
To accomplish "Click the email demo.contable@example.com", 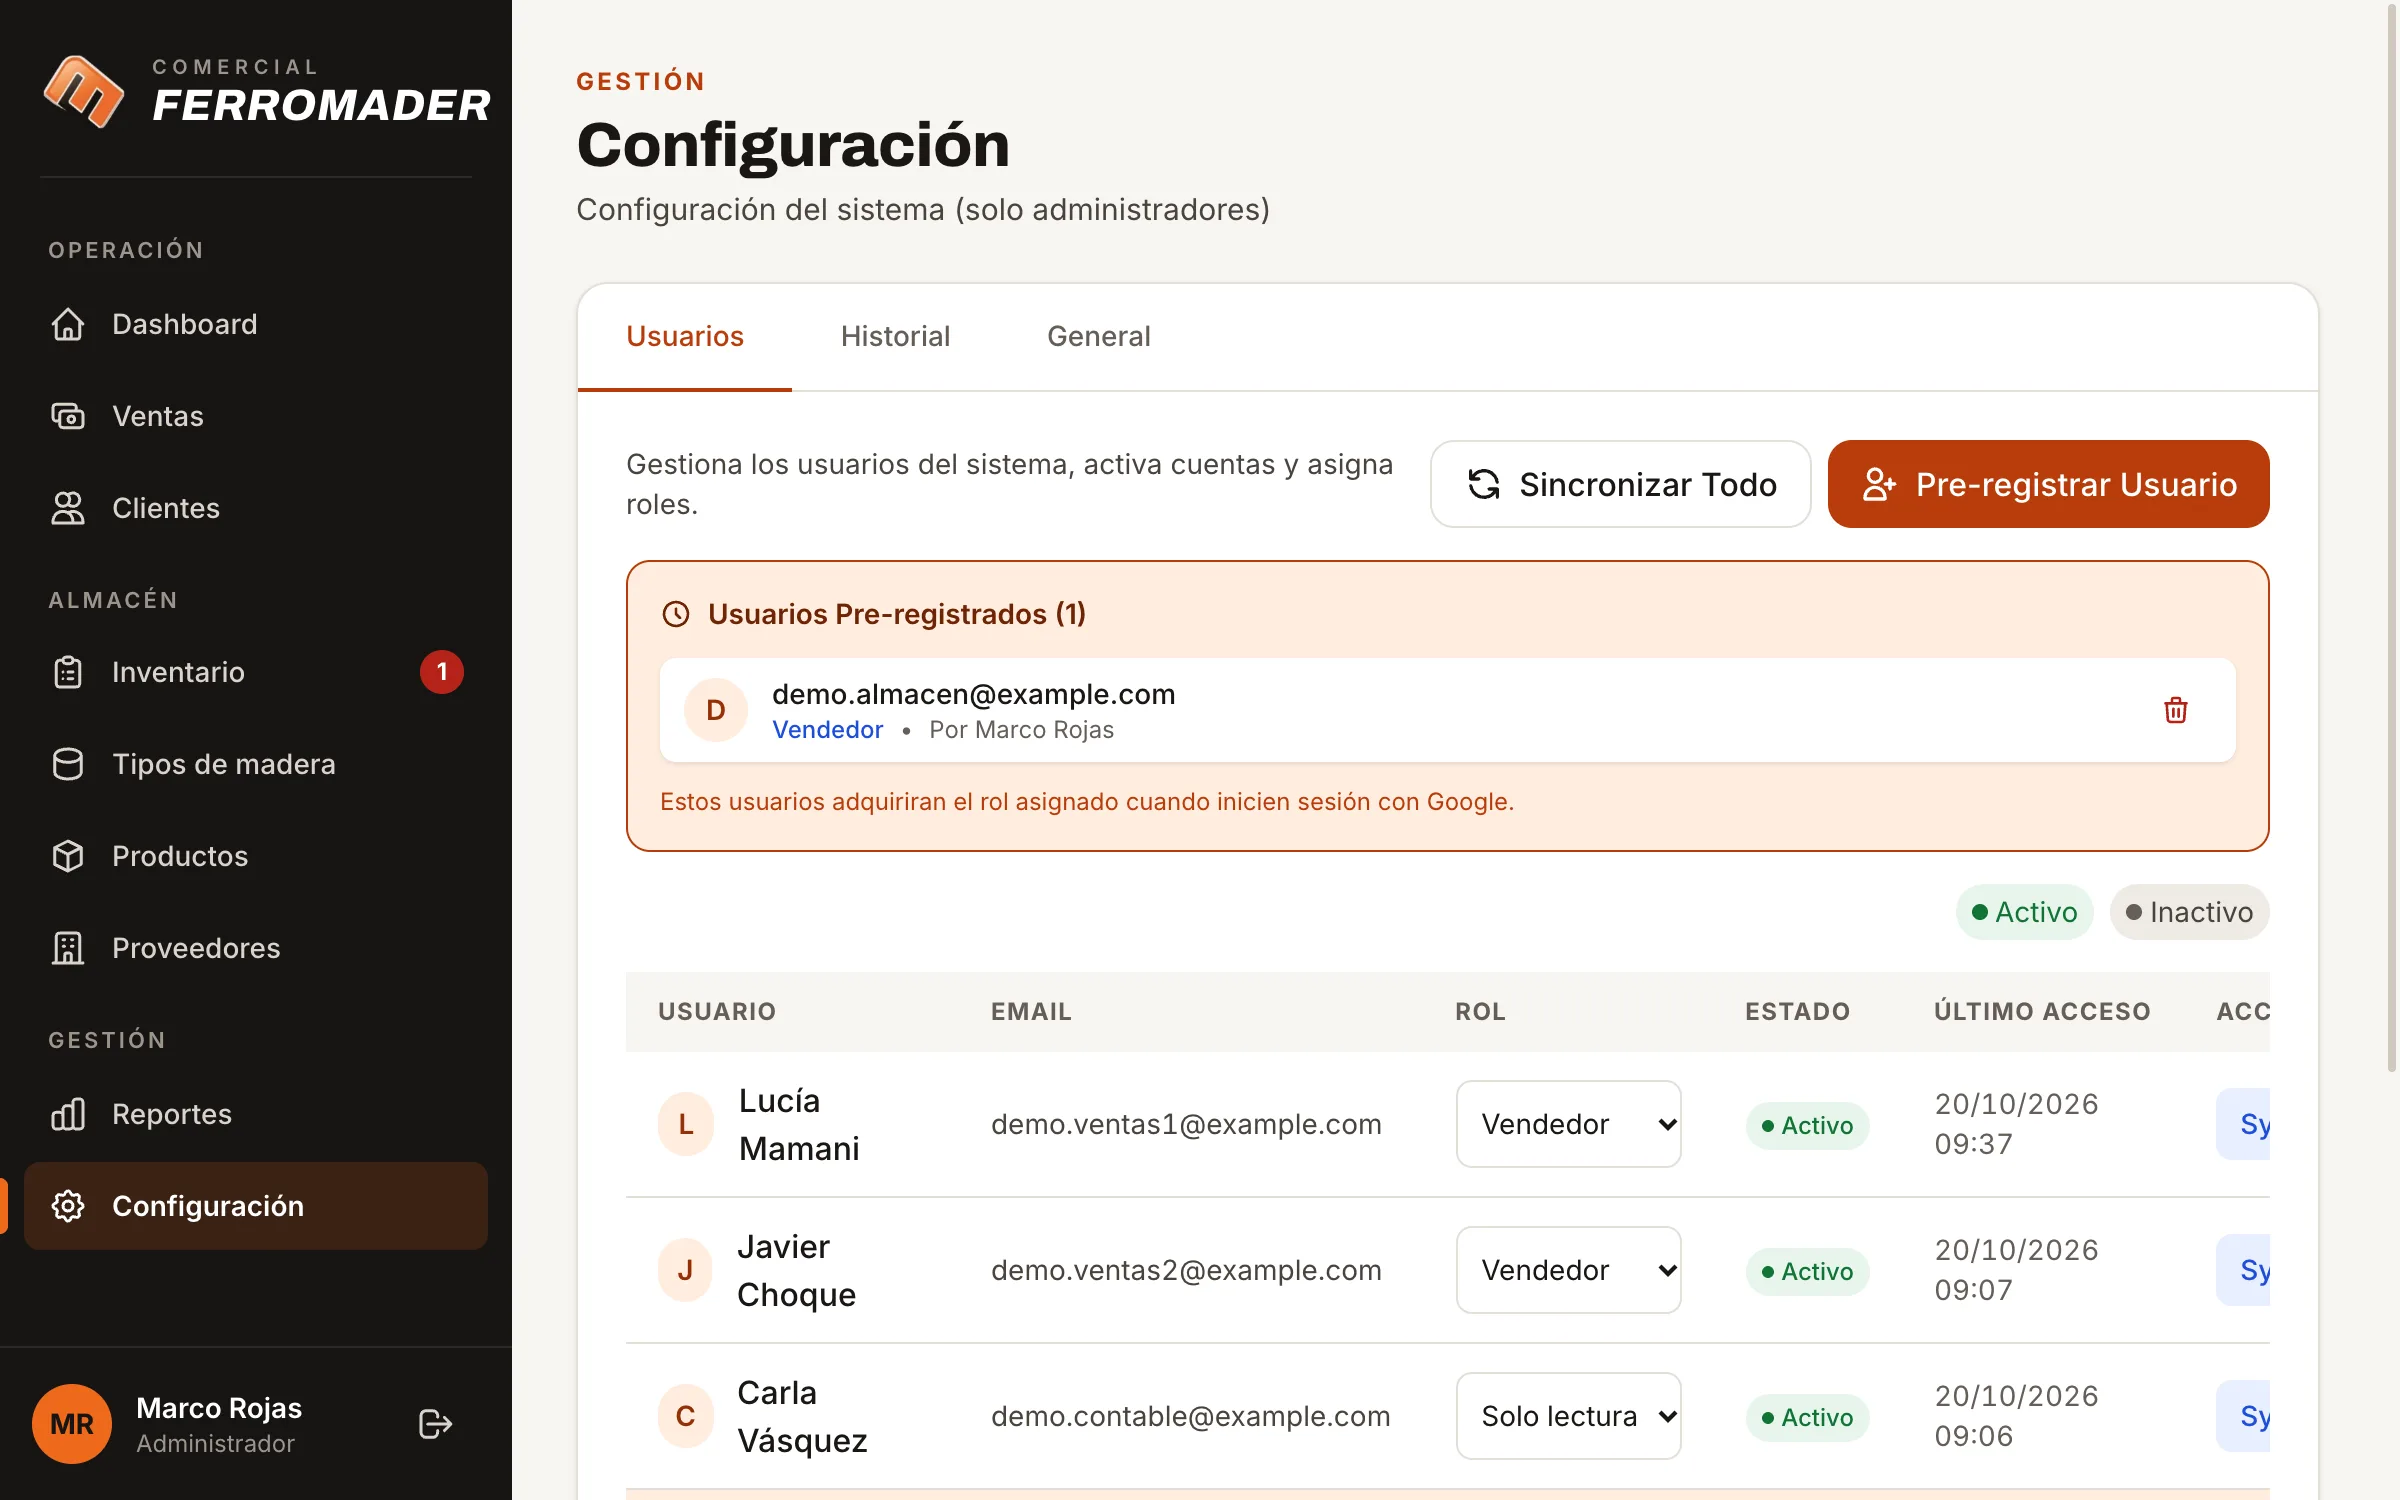I will point(1190,1416).
